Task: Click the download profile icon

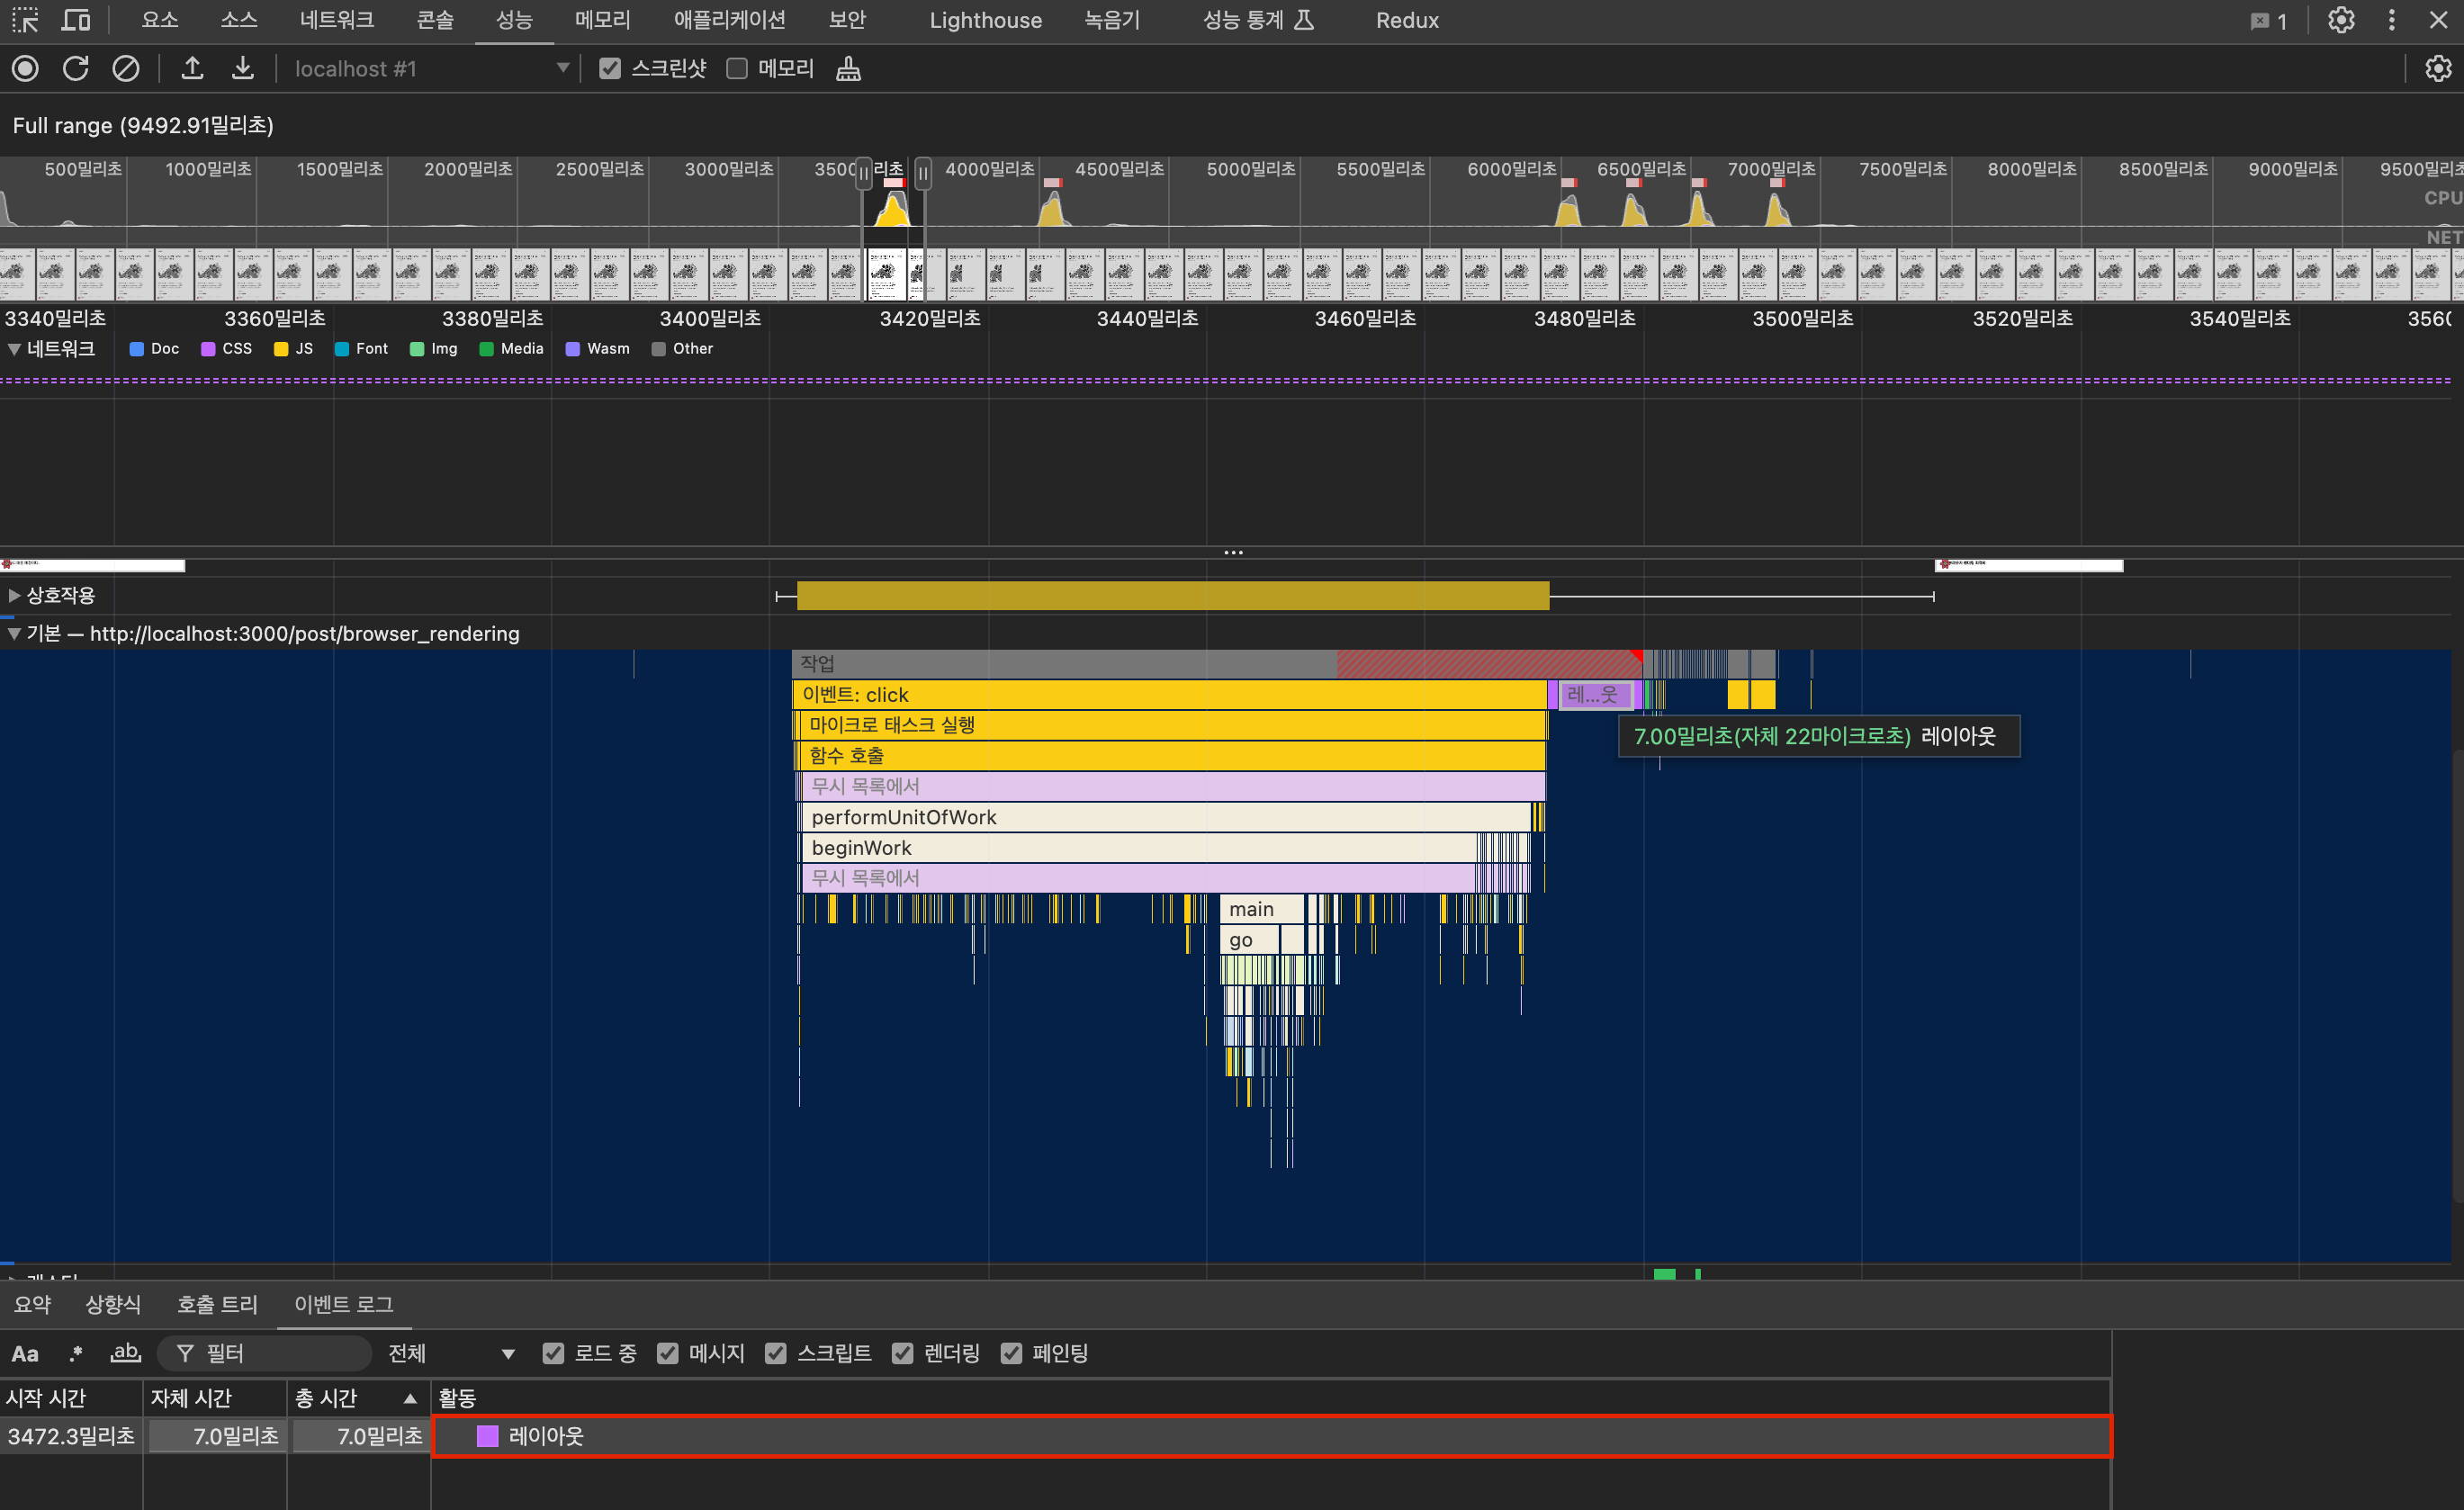Action: (x=242, y=68)
